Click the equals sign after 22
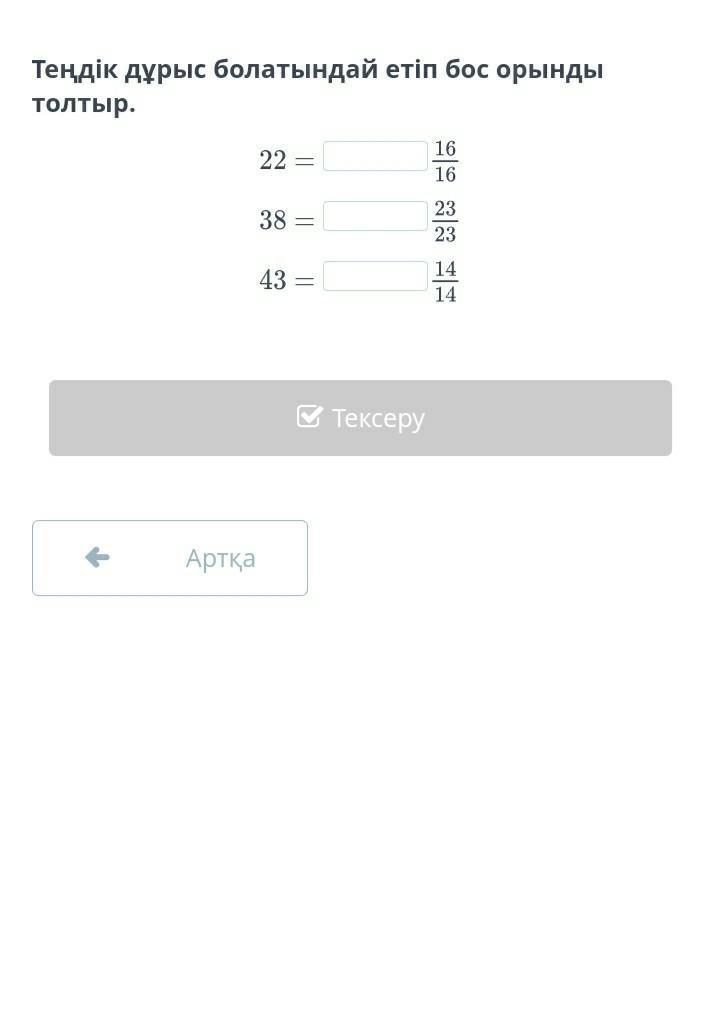The width and height of the screenshot is (705, 1028). point(304,161)
